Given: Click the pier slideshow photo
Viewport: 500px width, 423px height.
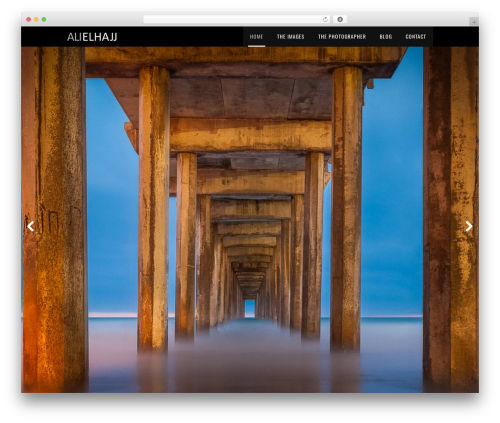Looking at the screenshot, I should click(250, 220).
